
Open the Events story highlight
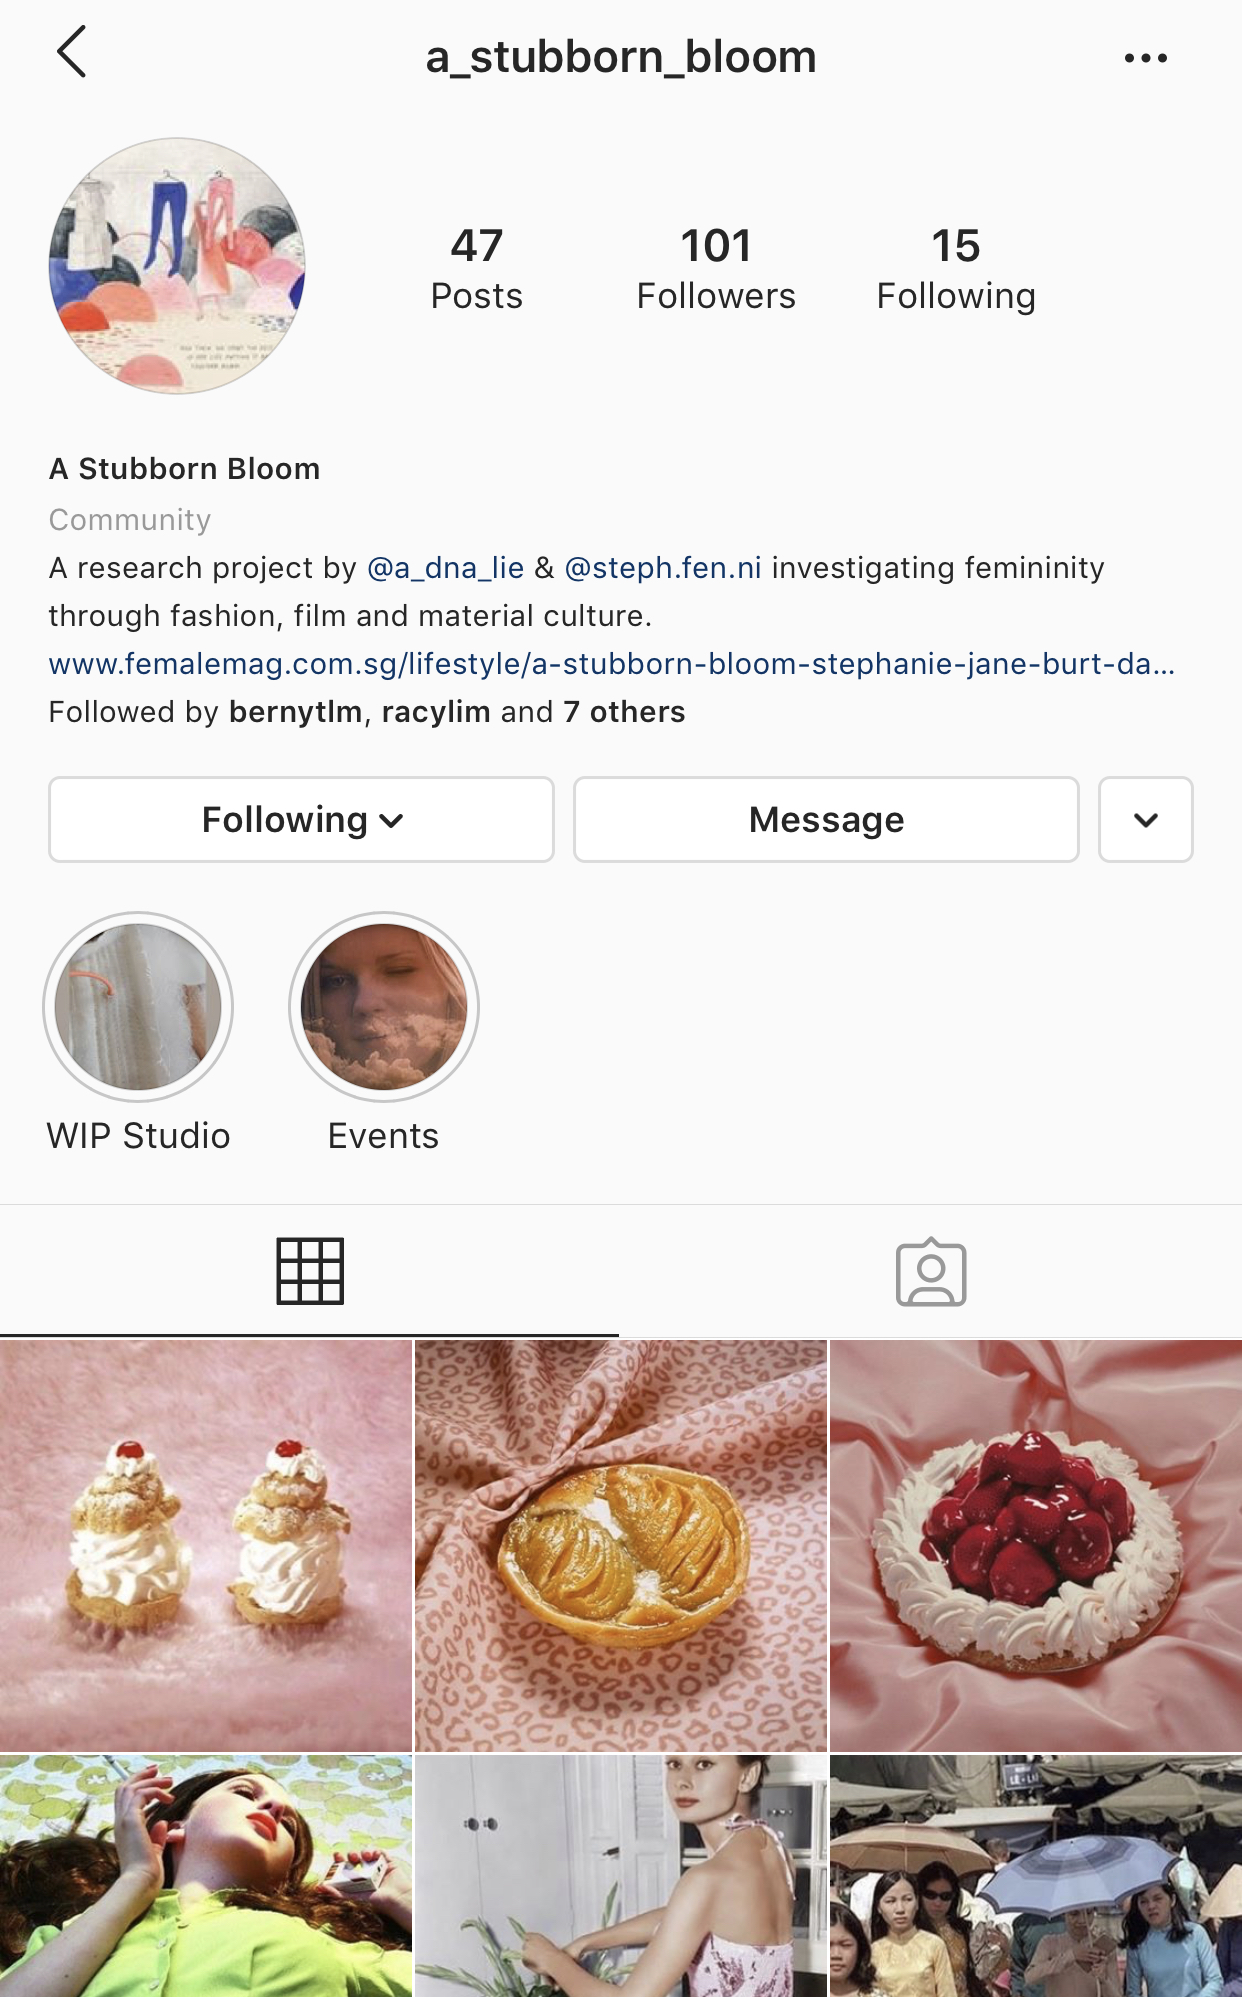(384, 1006)
